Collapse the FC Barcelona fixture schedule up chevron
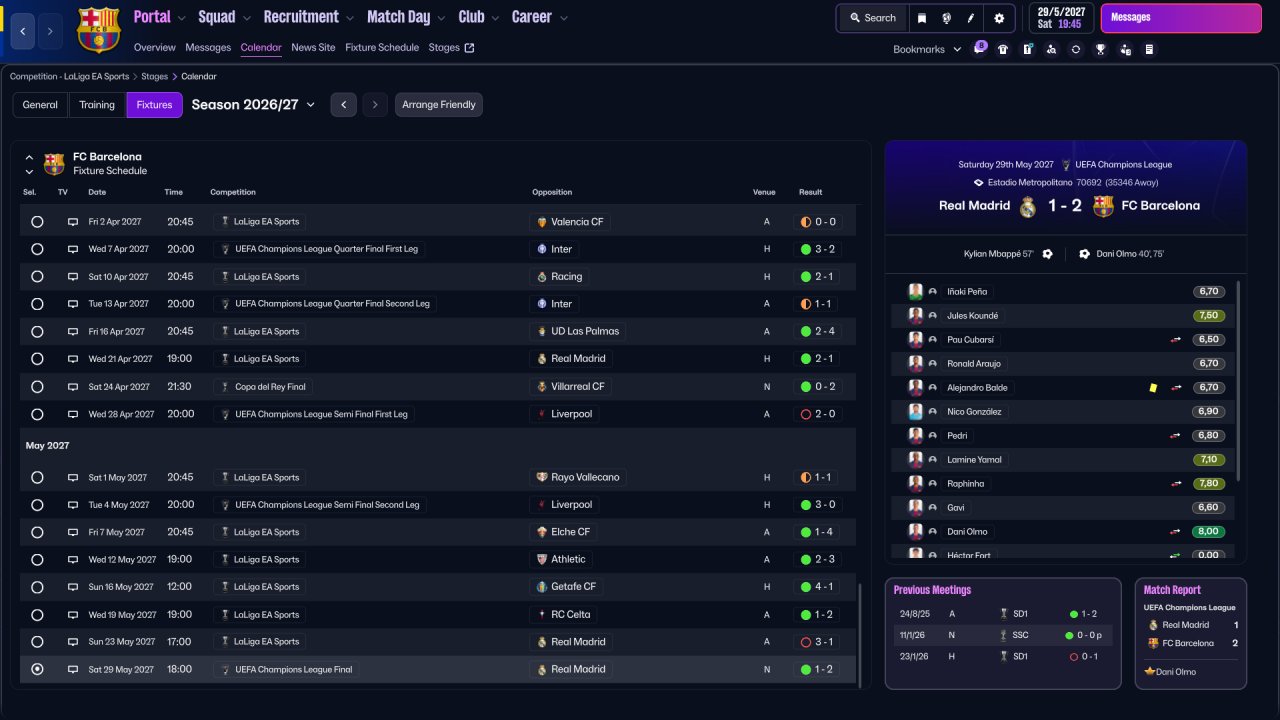Image resolution: width=1280 pixels, height=720 pixels. pyautogui.click(x=29, y=157)
